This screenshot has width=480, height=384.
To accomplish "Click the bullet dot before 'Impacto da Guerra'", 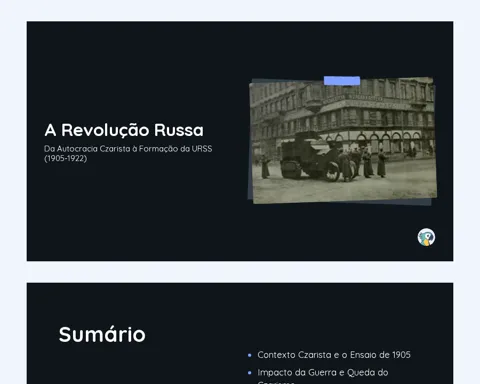I will tap(250, 373).
